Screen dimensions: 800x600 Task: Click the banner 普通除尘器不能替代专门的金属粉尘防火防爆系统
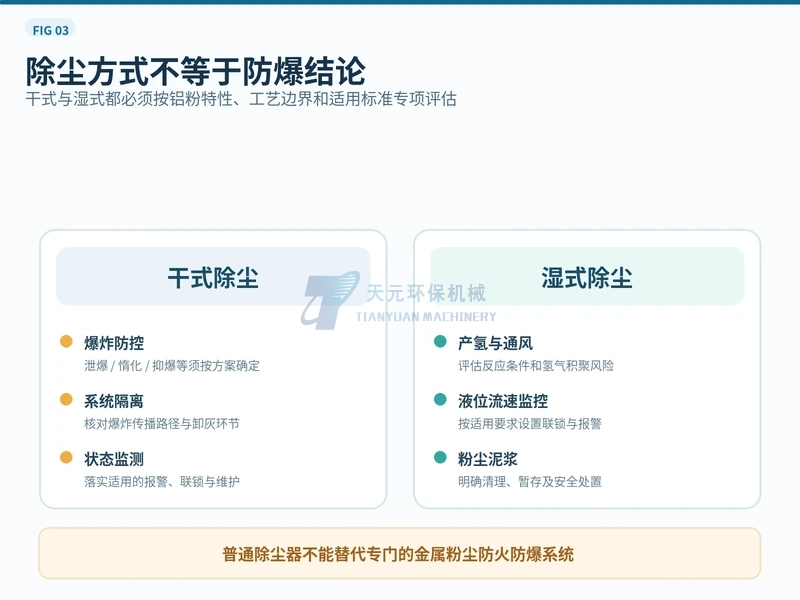399,554
